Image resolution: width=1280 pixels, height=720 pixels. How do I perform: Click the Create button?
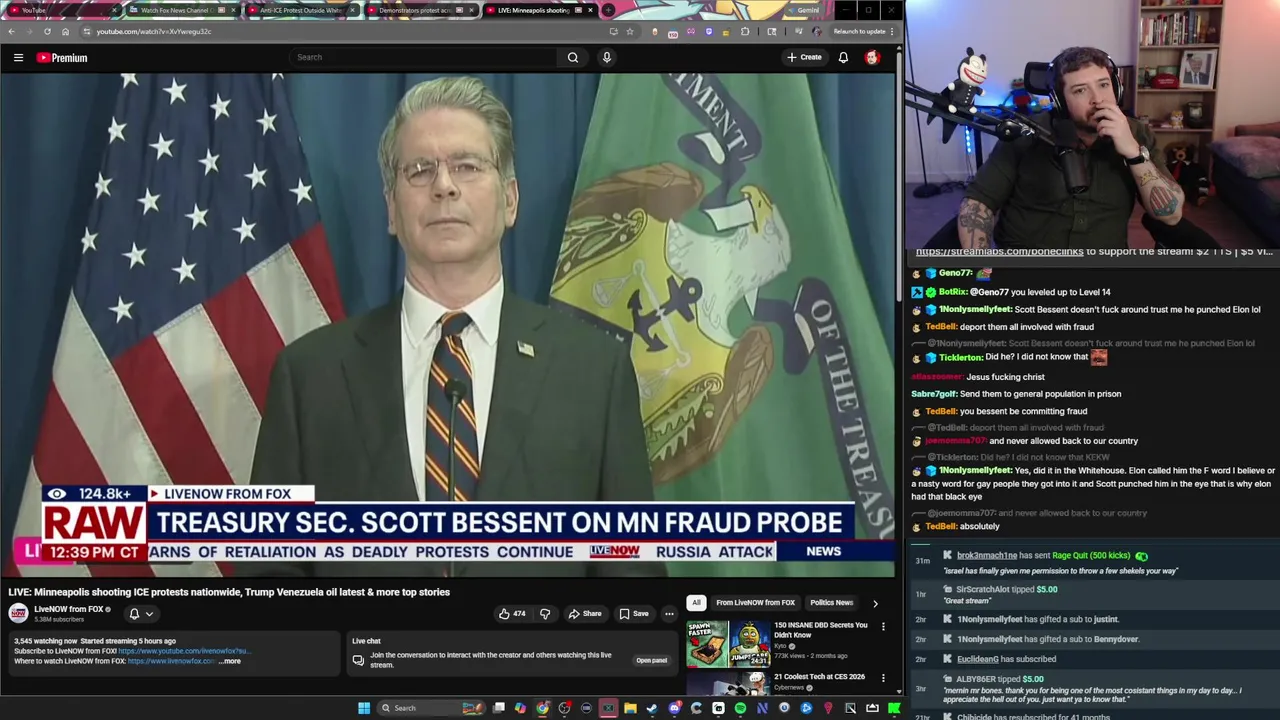[x=804, y=57]
